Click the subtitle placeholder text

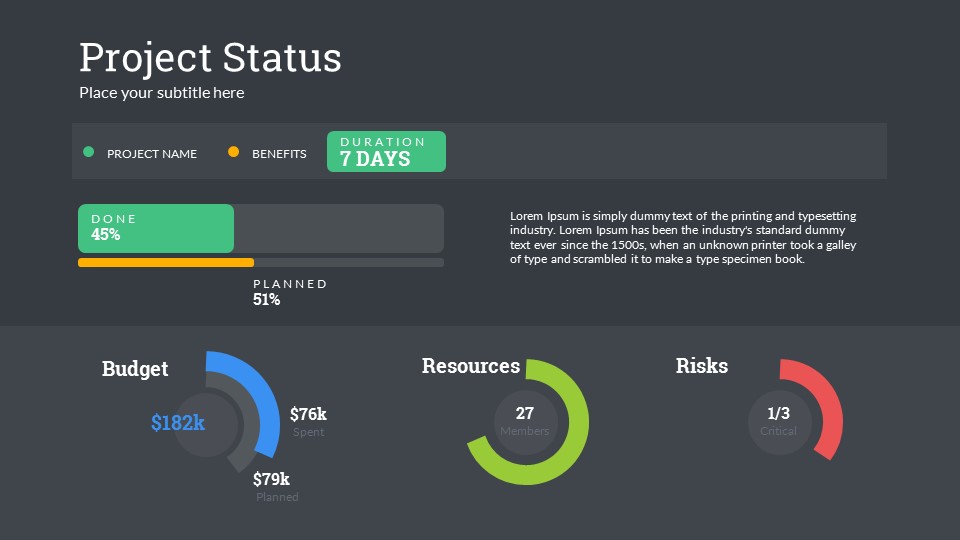pos(162,93)
